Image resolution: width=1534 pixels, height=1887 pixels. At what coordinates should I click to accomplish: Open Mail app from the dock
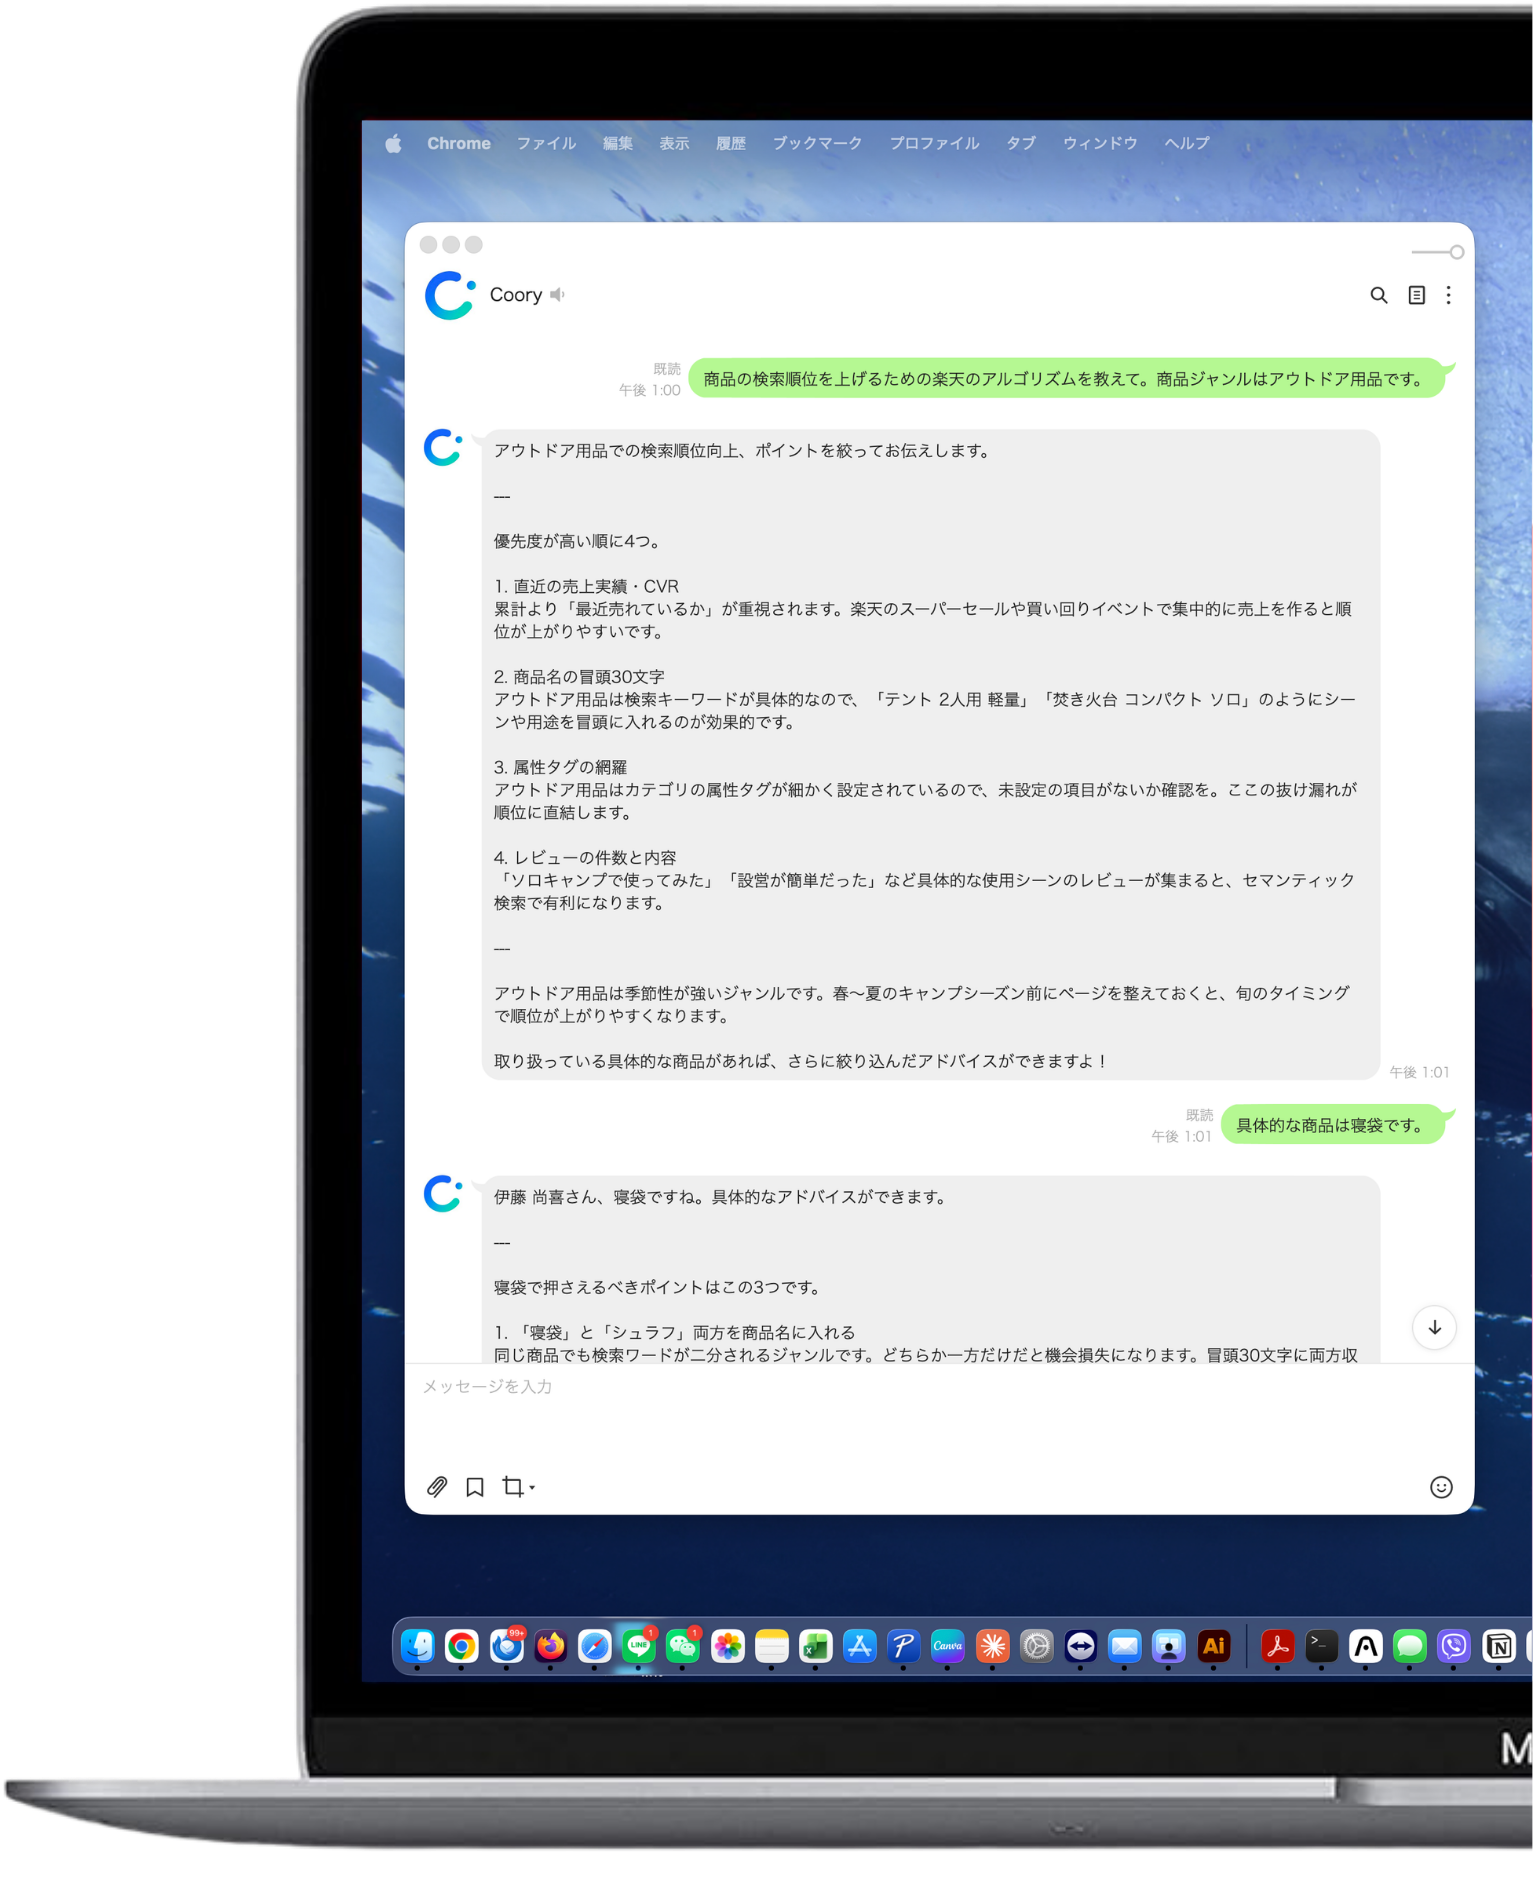pyautogui.click(x=1124, y=1646)
